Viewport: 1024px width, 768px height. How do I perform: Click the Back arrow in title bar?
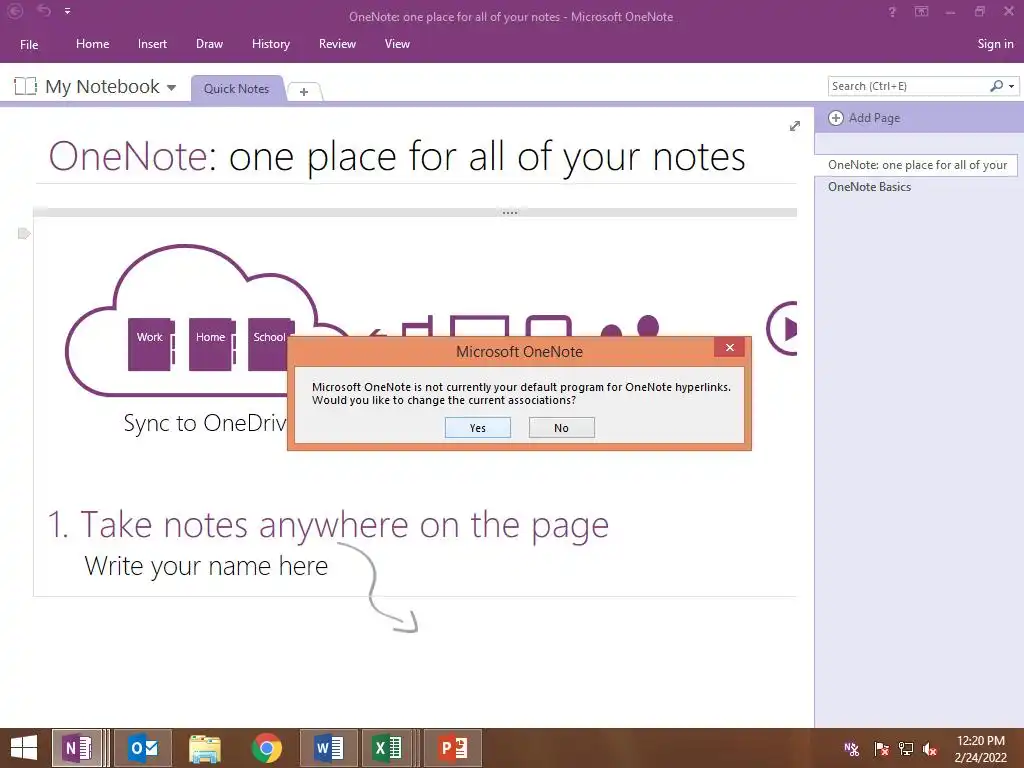15,11
